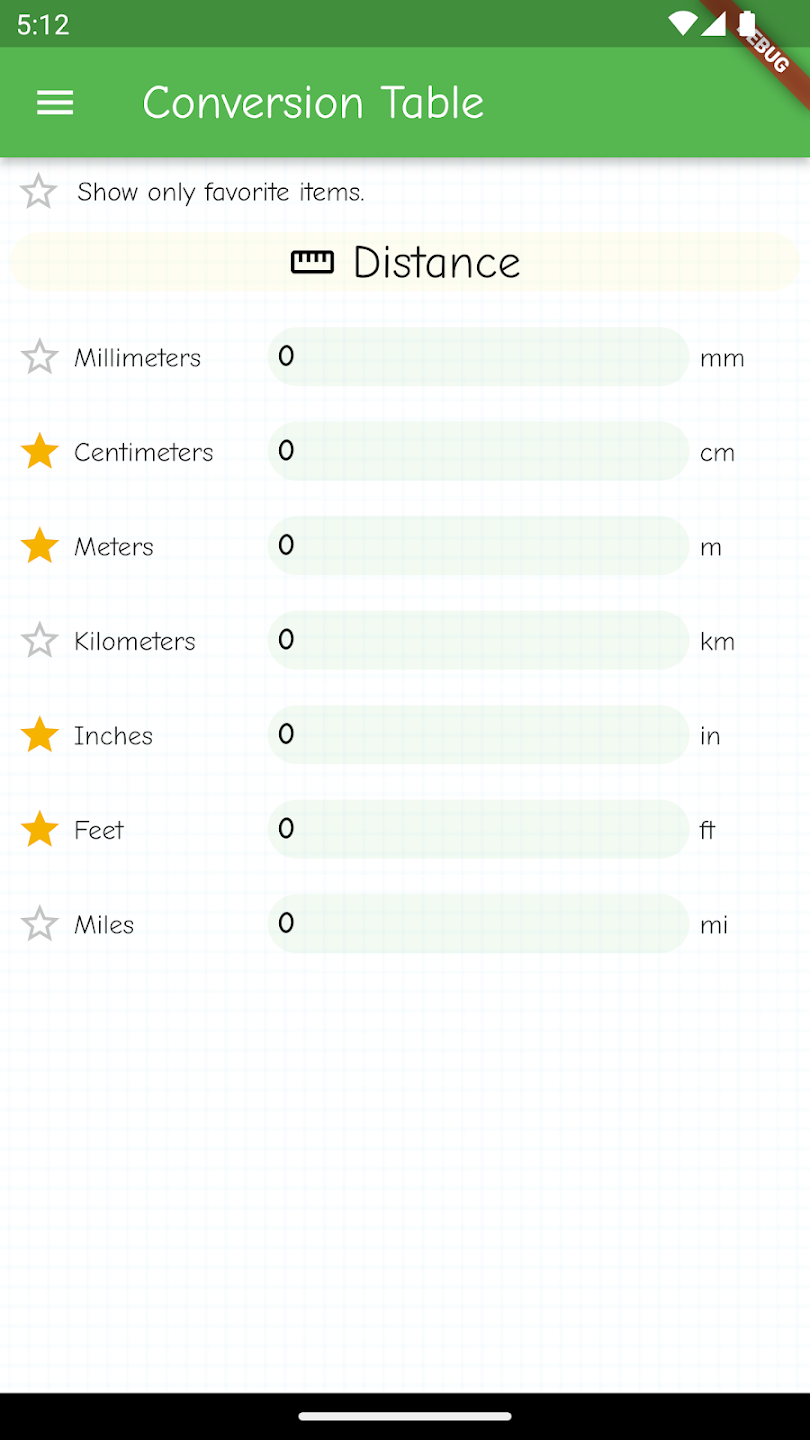
Task: Click the star icon beside Miles
Action: 38,924
